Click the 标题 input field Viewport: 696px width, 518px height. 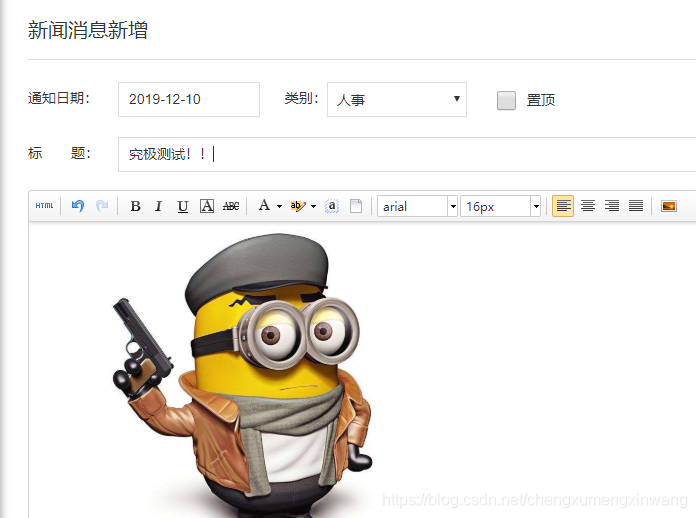tap(407, 154)
